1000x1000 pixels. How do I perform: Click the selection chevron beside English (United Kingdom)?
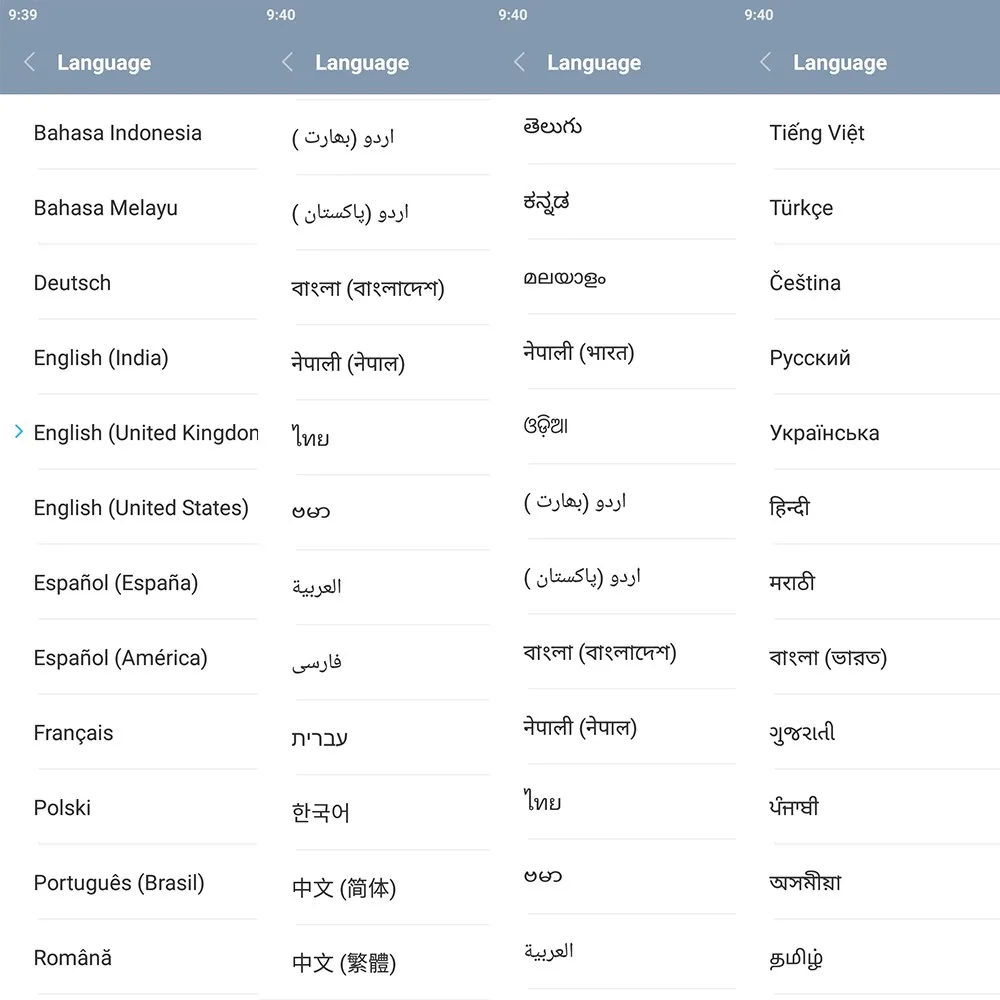18,432
